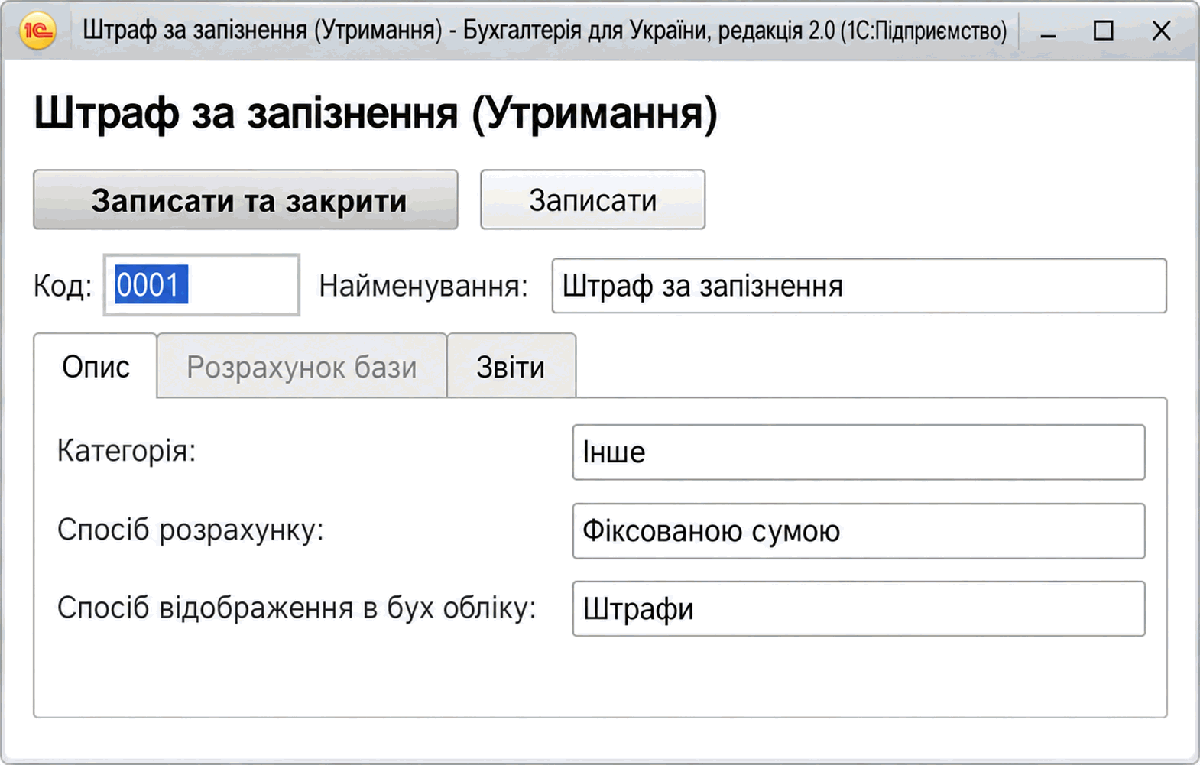Click Спосіб розрахунку field Фіксованою сумою

pyautogui.click(x=858, y=531)
